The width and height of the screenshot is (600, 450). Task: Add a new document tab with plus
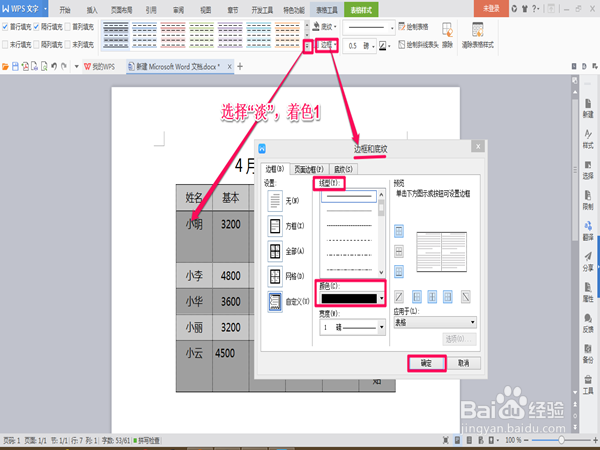[x=240, y=67]
